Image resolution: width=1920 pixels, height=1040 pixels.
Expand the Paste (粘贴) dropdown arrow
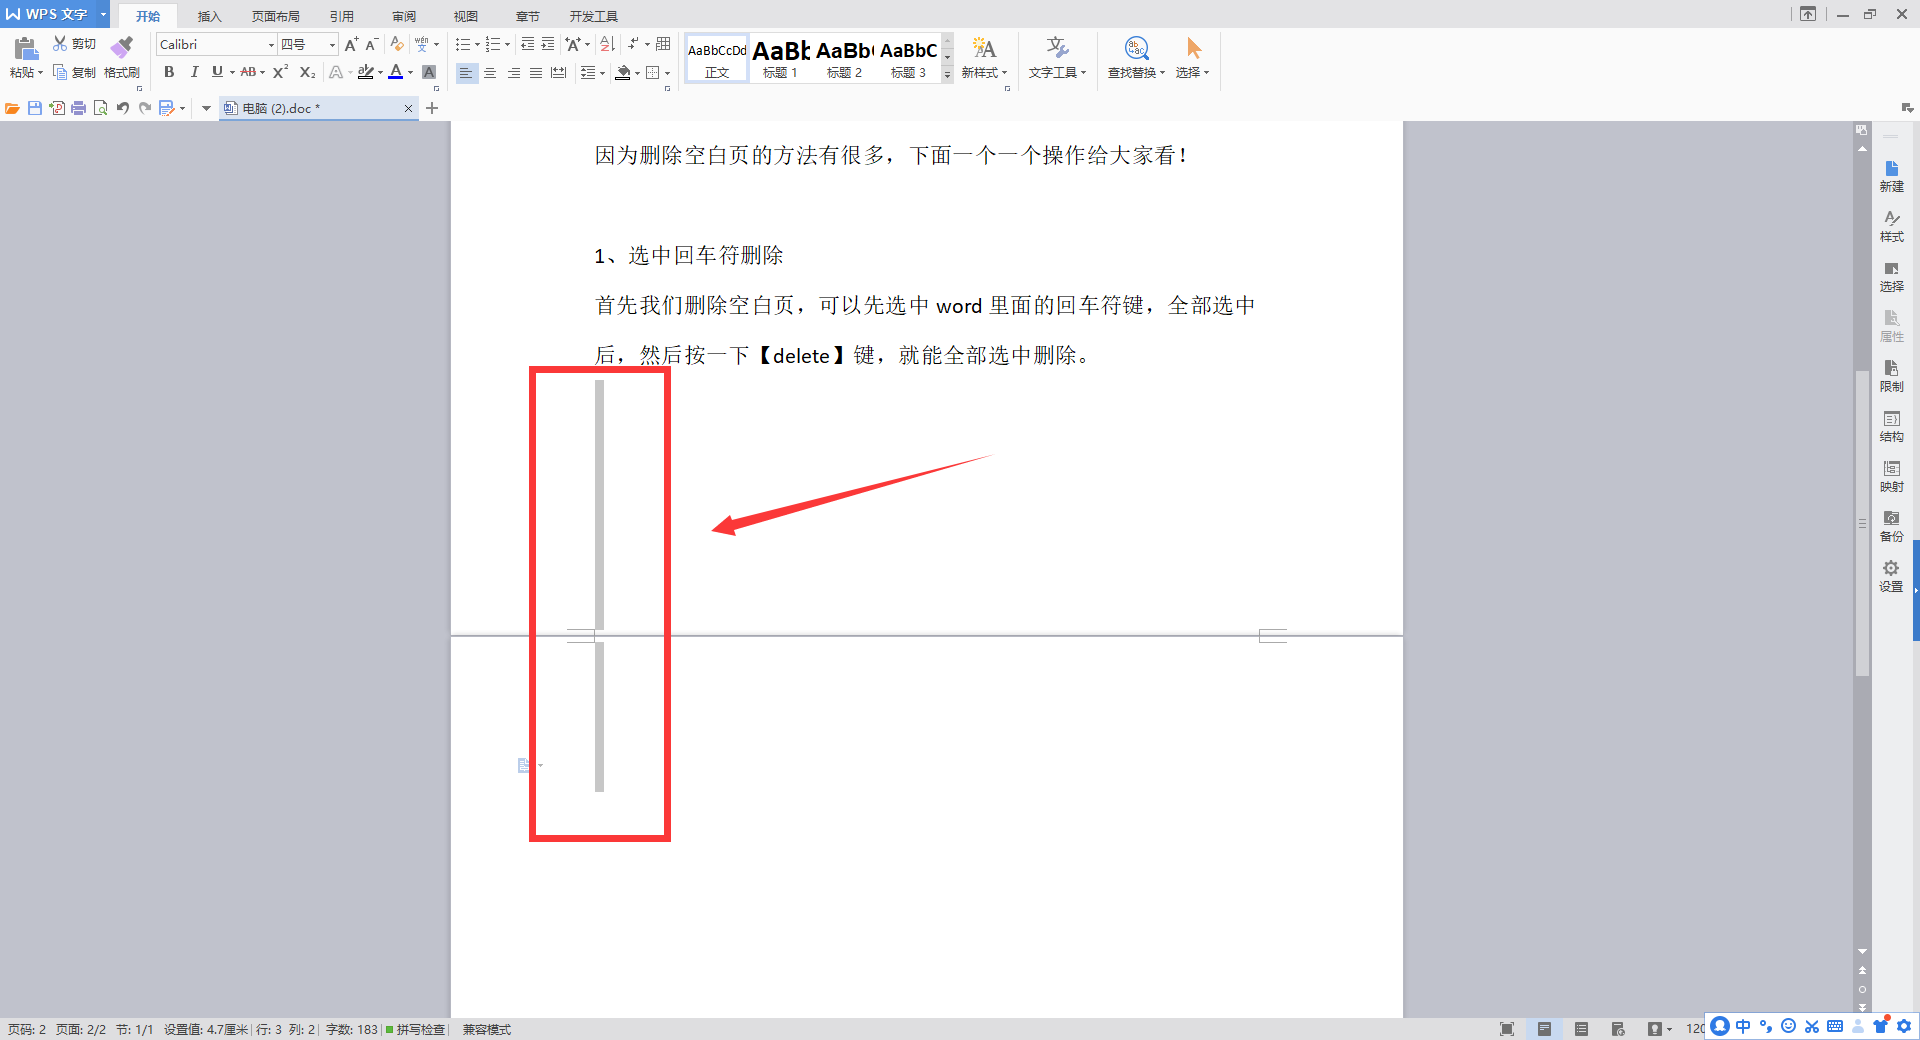pyautogui.click(x=40, y=73)
